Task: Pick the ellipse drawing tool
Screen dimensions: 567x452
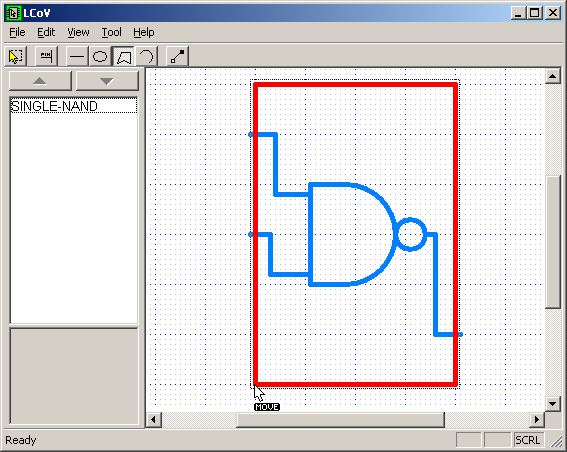Action: click(100, 56)
